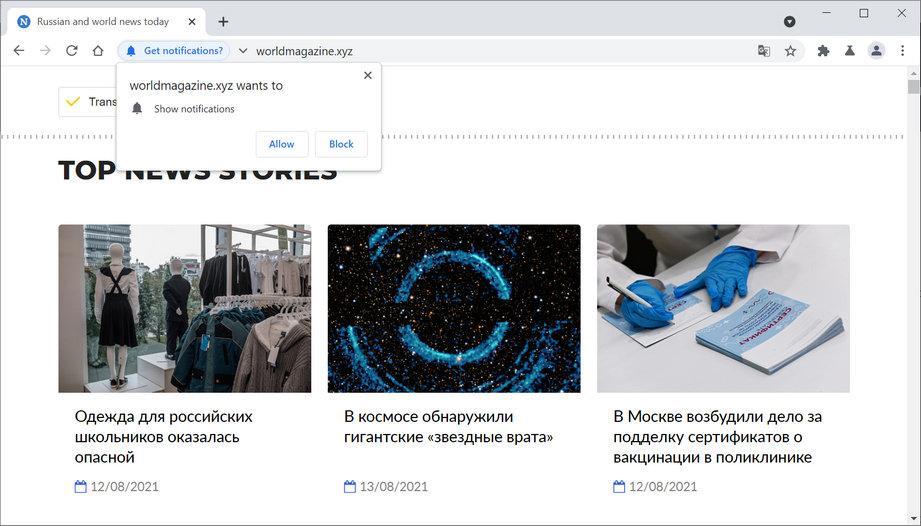
Task: Open the blue space rings thumbnail
Action: pyautogui.click(x=454, y=308)
